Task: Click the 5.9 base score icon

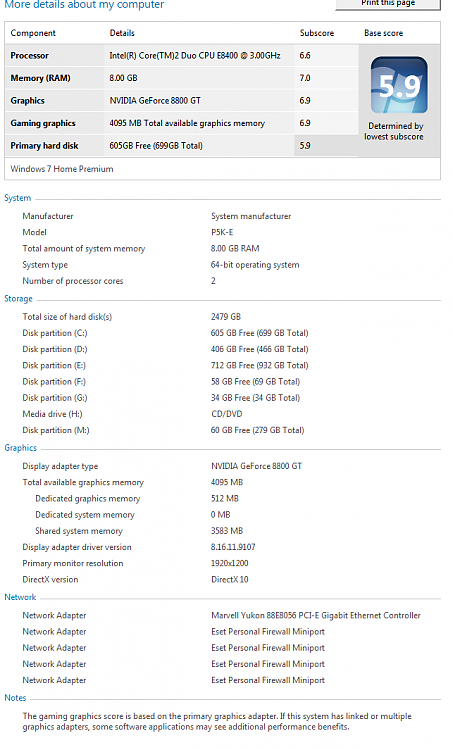Action: [399, 85]
